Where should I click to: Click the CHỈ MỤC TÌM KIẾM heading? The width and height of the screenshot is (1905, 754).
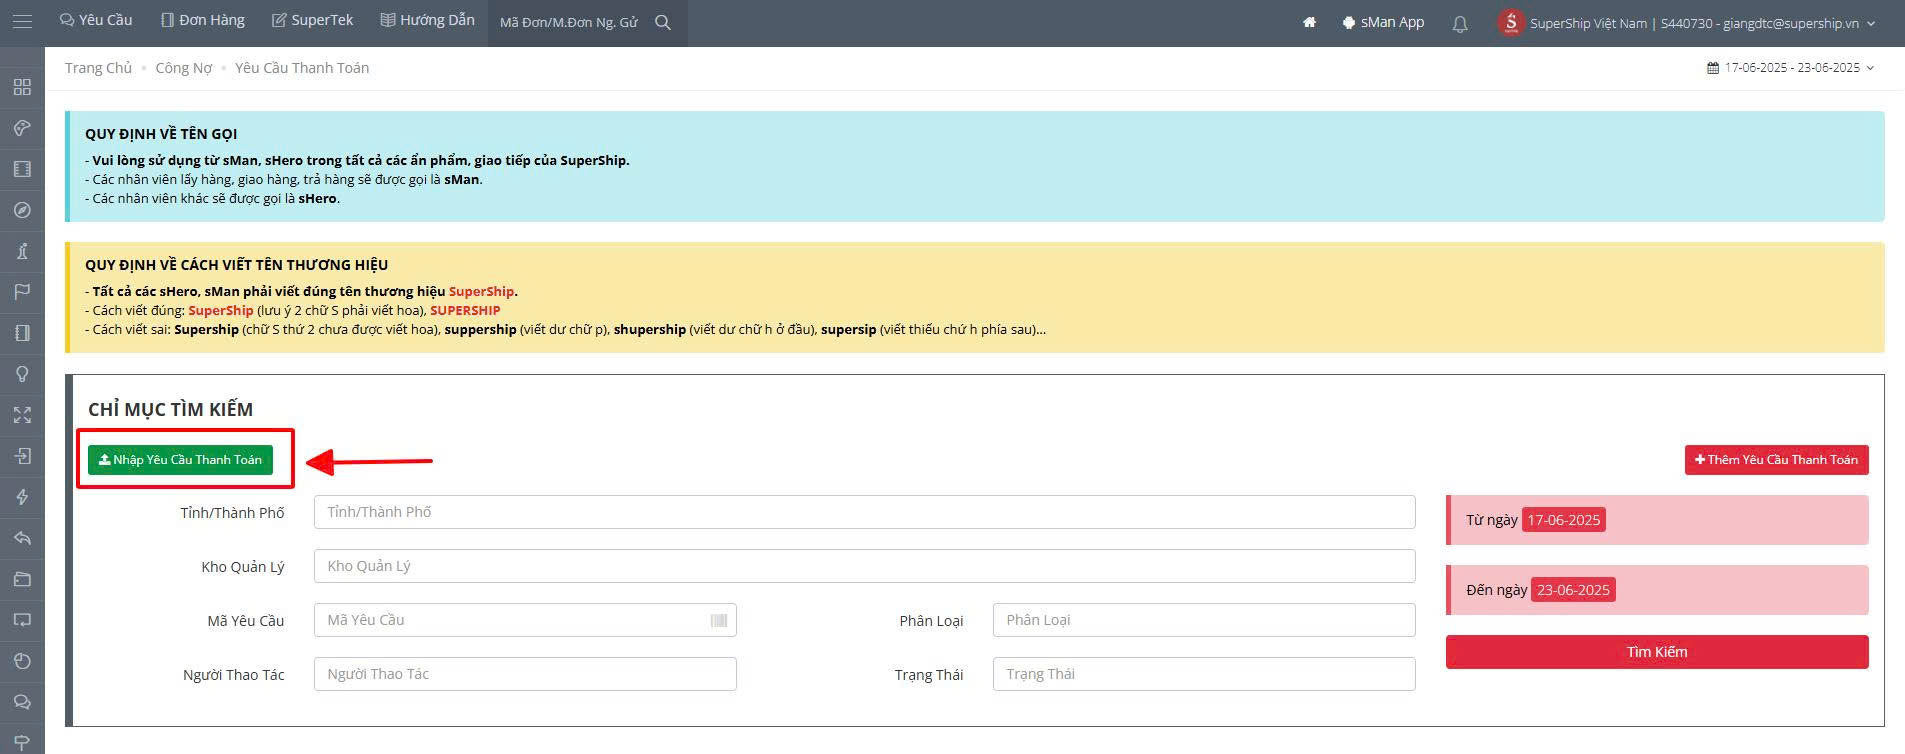(170, 409)
